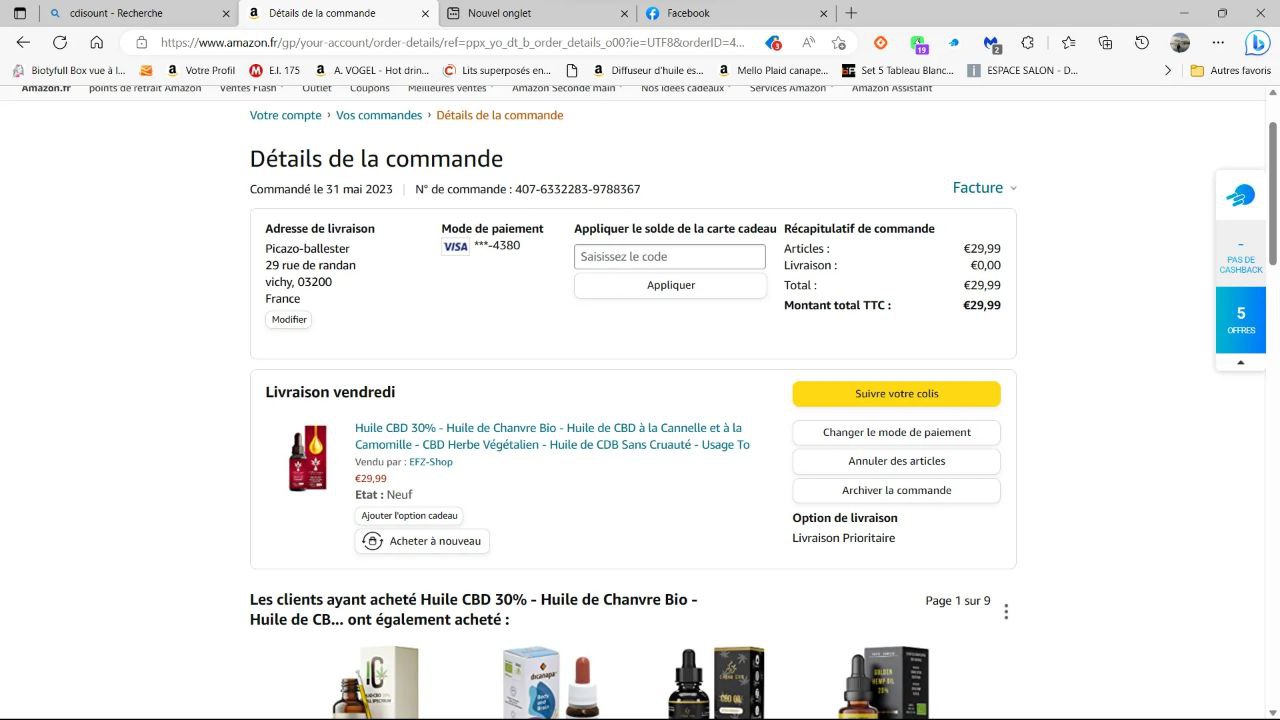Apply the gift card code with Appliquer
Screen dimensions: 1280x720
[x=670, y=285]
